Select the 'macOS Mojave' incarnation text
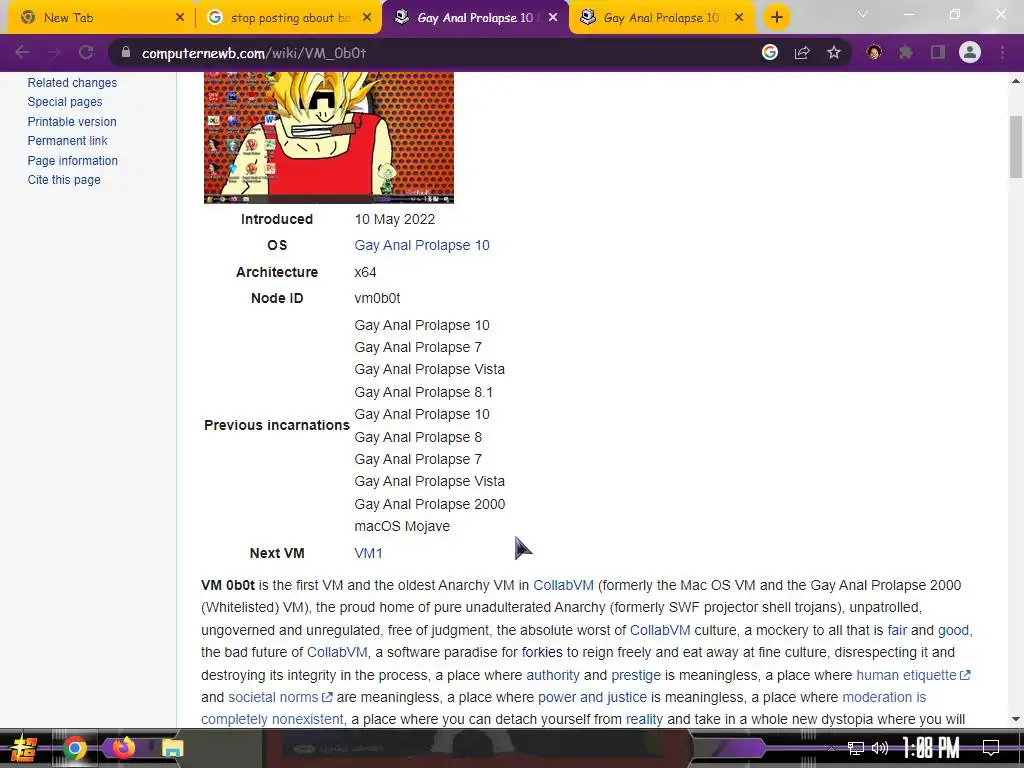 (402, 526)
